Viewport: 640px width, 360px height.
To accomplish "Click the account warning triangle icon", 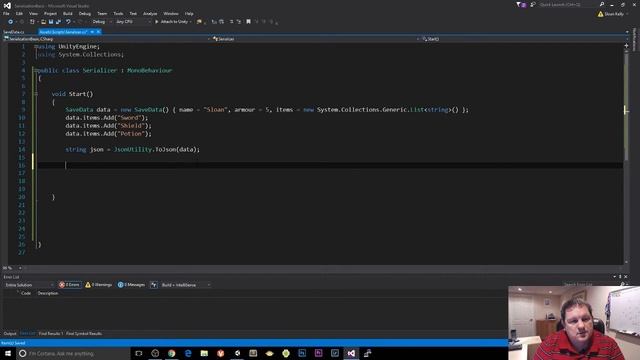I will click(600, 14).
